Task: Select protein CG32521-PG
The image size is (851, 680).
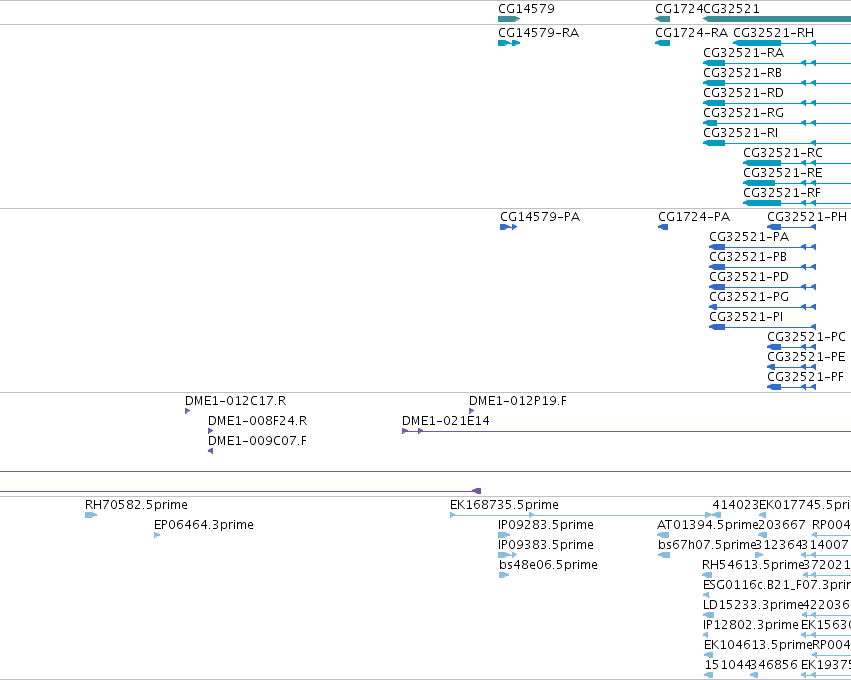Action: tap(749, 297)
